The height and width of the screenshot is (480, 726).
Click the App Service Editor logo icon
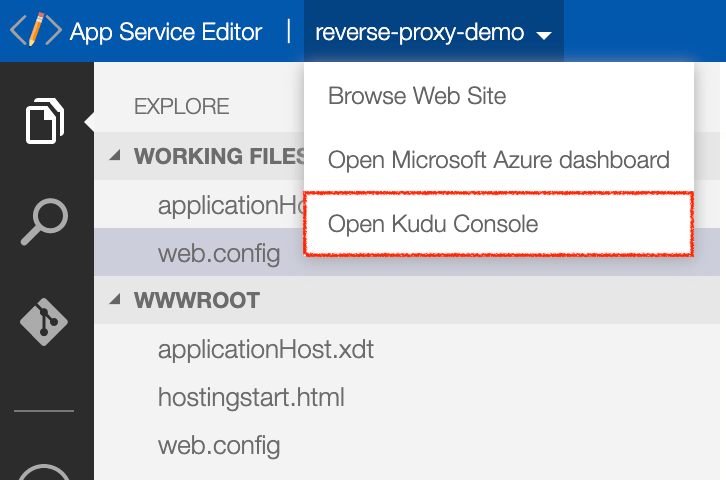35,31
